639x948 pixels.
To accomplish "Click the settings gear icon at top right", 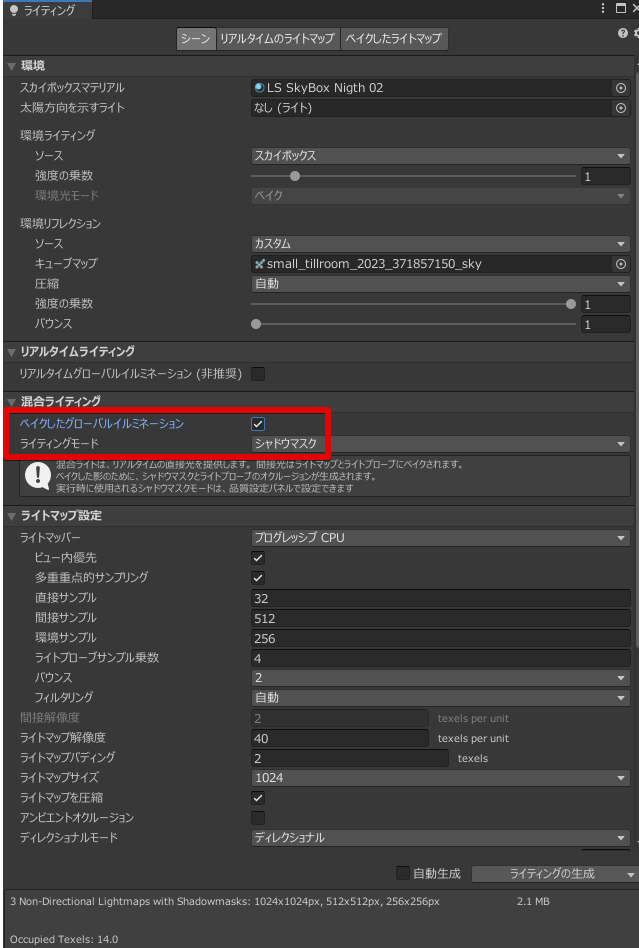I will point(635,34).
